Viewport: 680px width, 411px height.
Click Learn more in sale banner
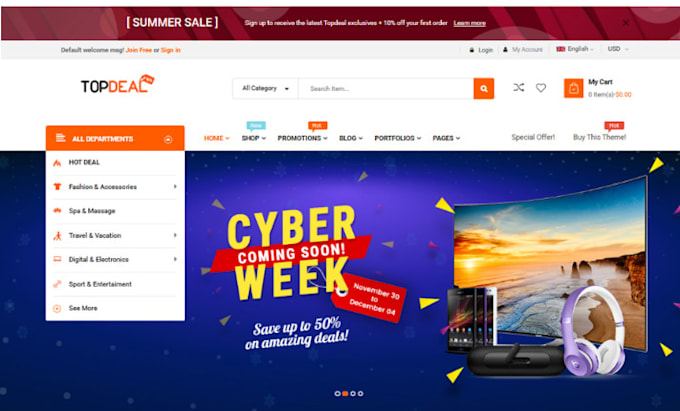[470, 23]
